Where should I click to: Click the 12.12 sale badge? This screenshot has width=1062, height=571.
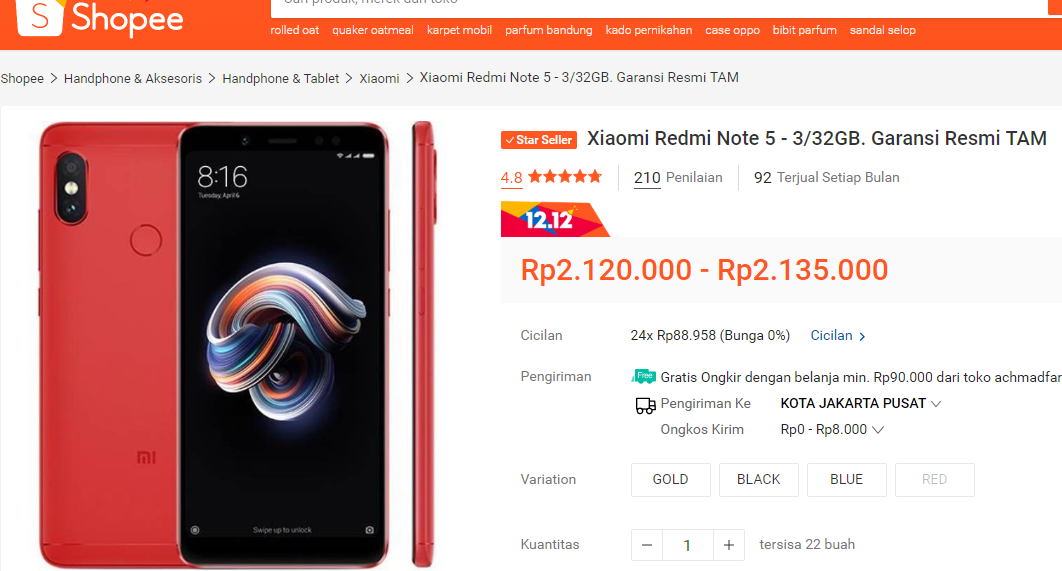point(555,219)
